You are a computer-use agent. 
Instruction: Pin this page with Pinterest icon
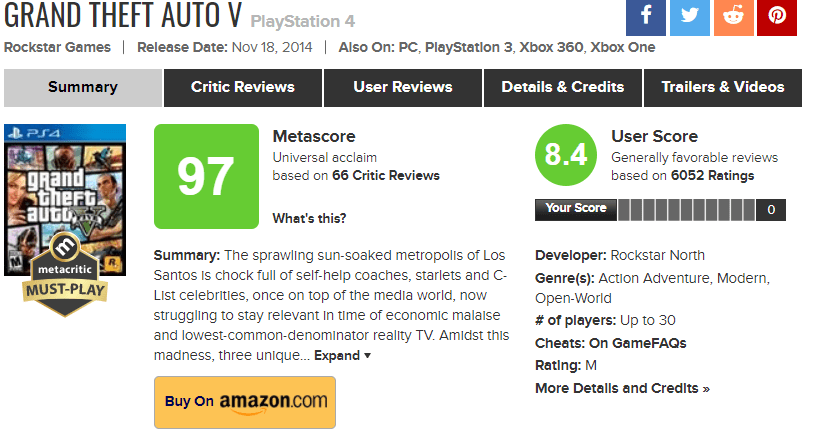775,16
